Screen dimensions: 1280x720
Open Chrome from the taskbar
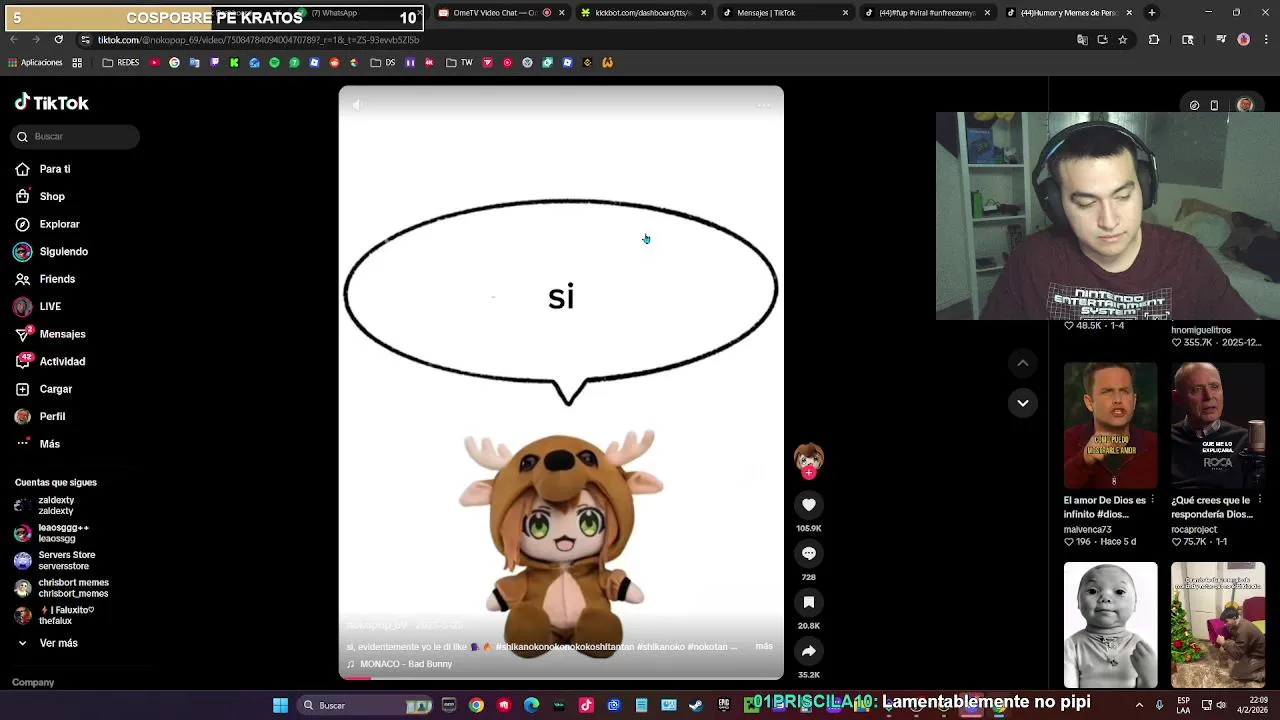(x=476, y=705)
